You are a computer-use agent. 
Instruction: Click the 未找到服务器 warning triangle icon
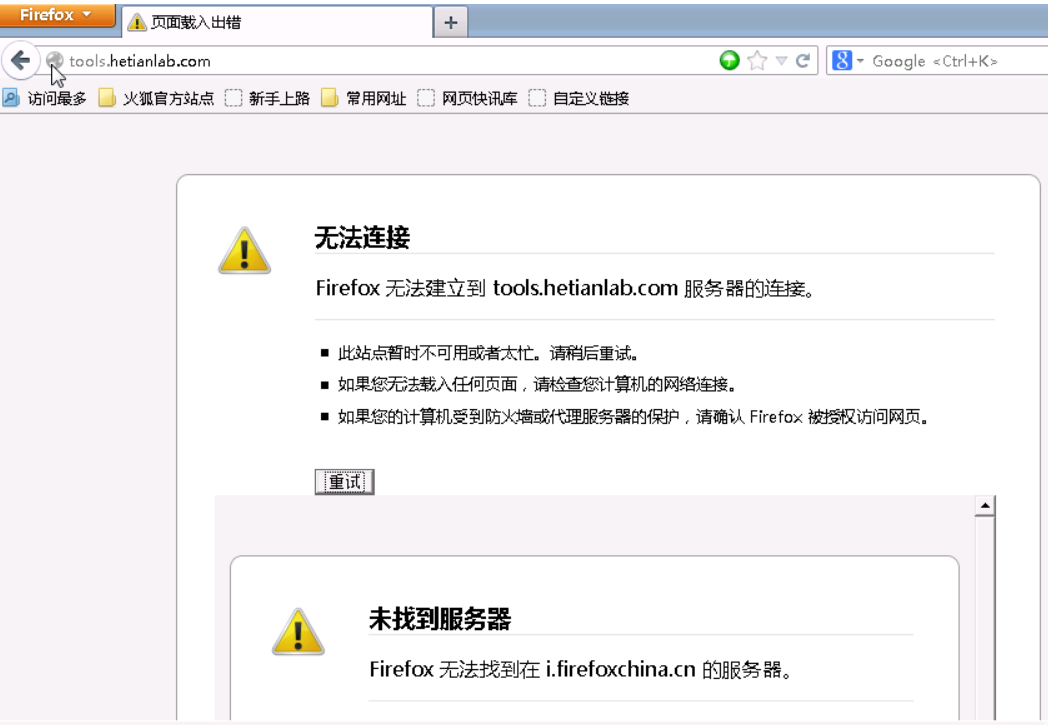(x=298, y=631)
